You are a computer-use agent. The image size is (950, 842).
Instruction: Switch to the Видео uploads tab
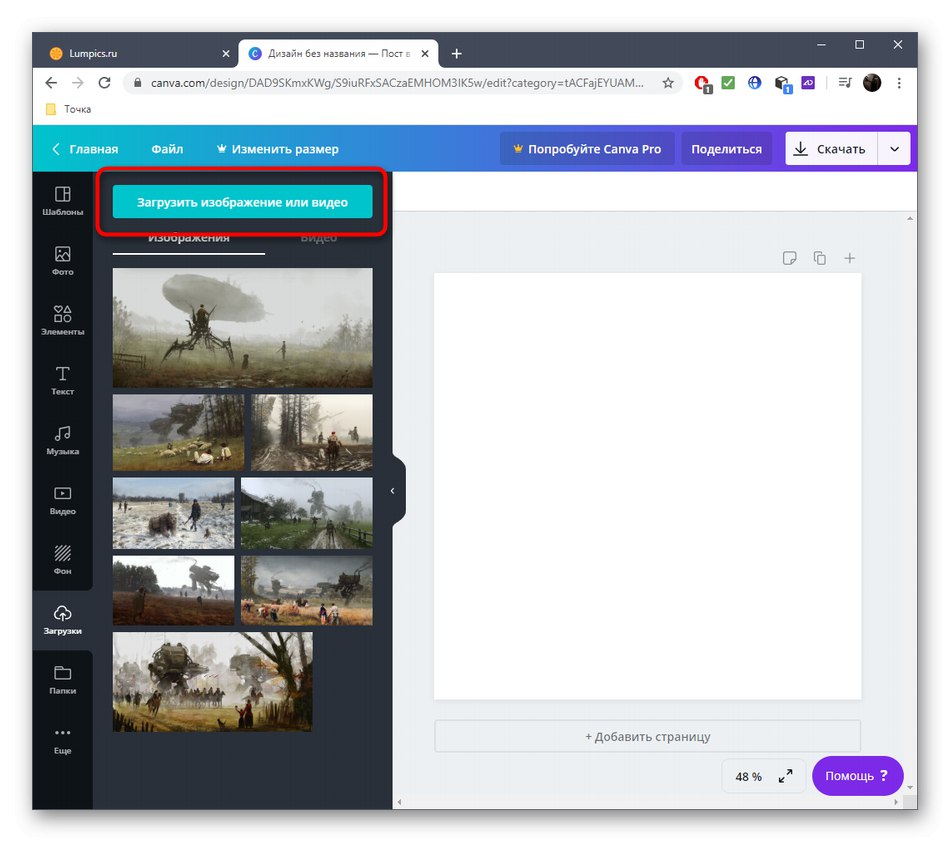point(319,239)
